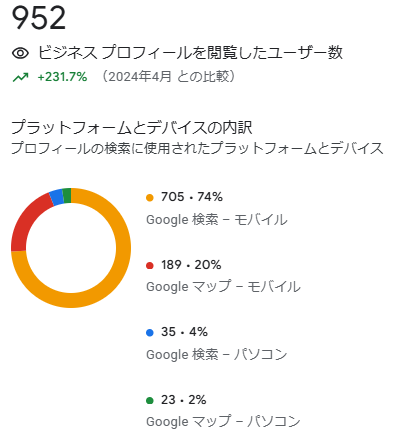This screenshot has width=397, height=434.
Task: Click the red legend dot for 189
Action: tap(150, 266)
